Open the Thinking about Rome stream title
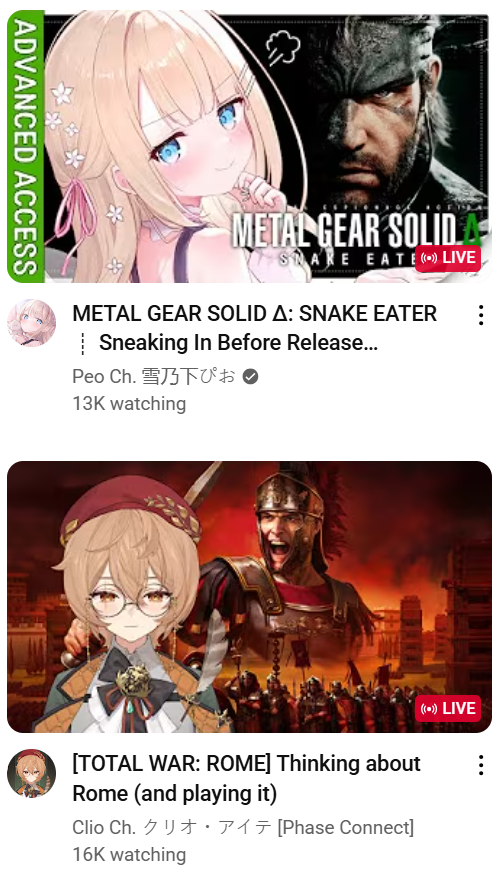Image resolution: width=497 pixels, height=874 pixels. [x=246, y=778]
